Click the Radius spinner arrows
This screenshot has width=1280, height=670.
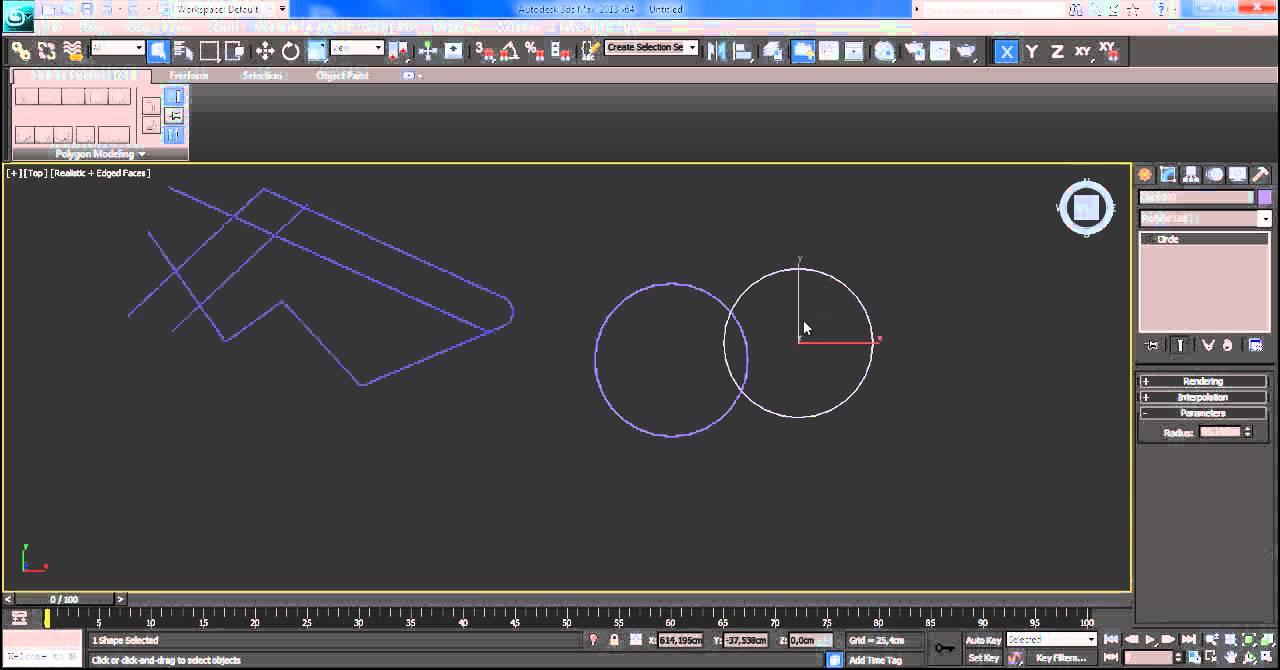(1248, 432)
